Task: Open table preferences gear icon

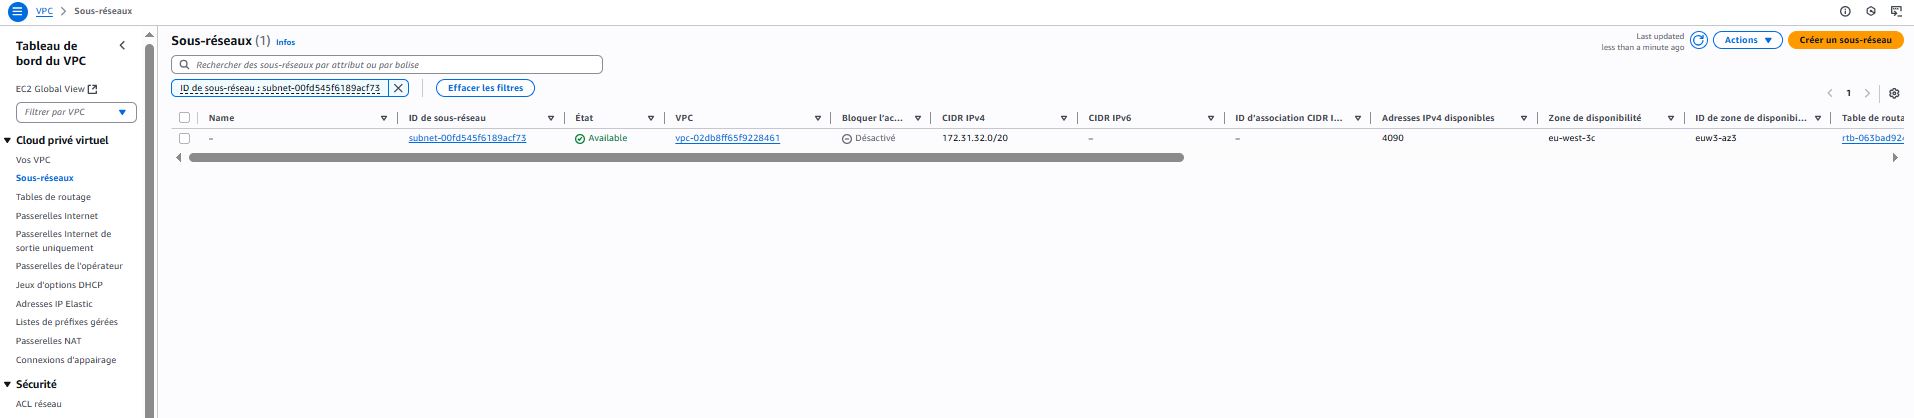Action: (x=1894, y=93)
